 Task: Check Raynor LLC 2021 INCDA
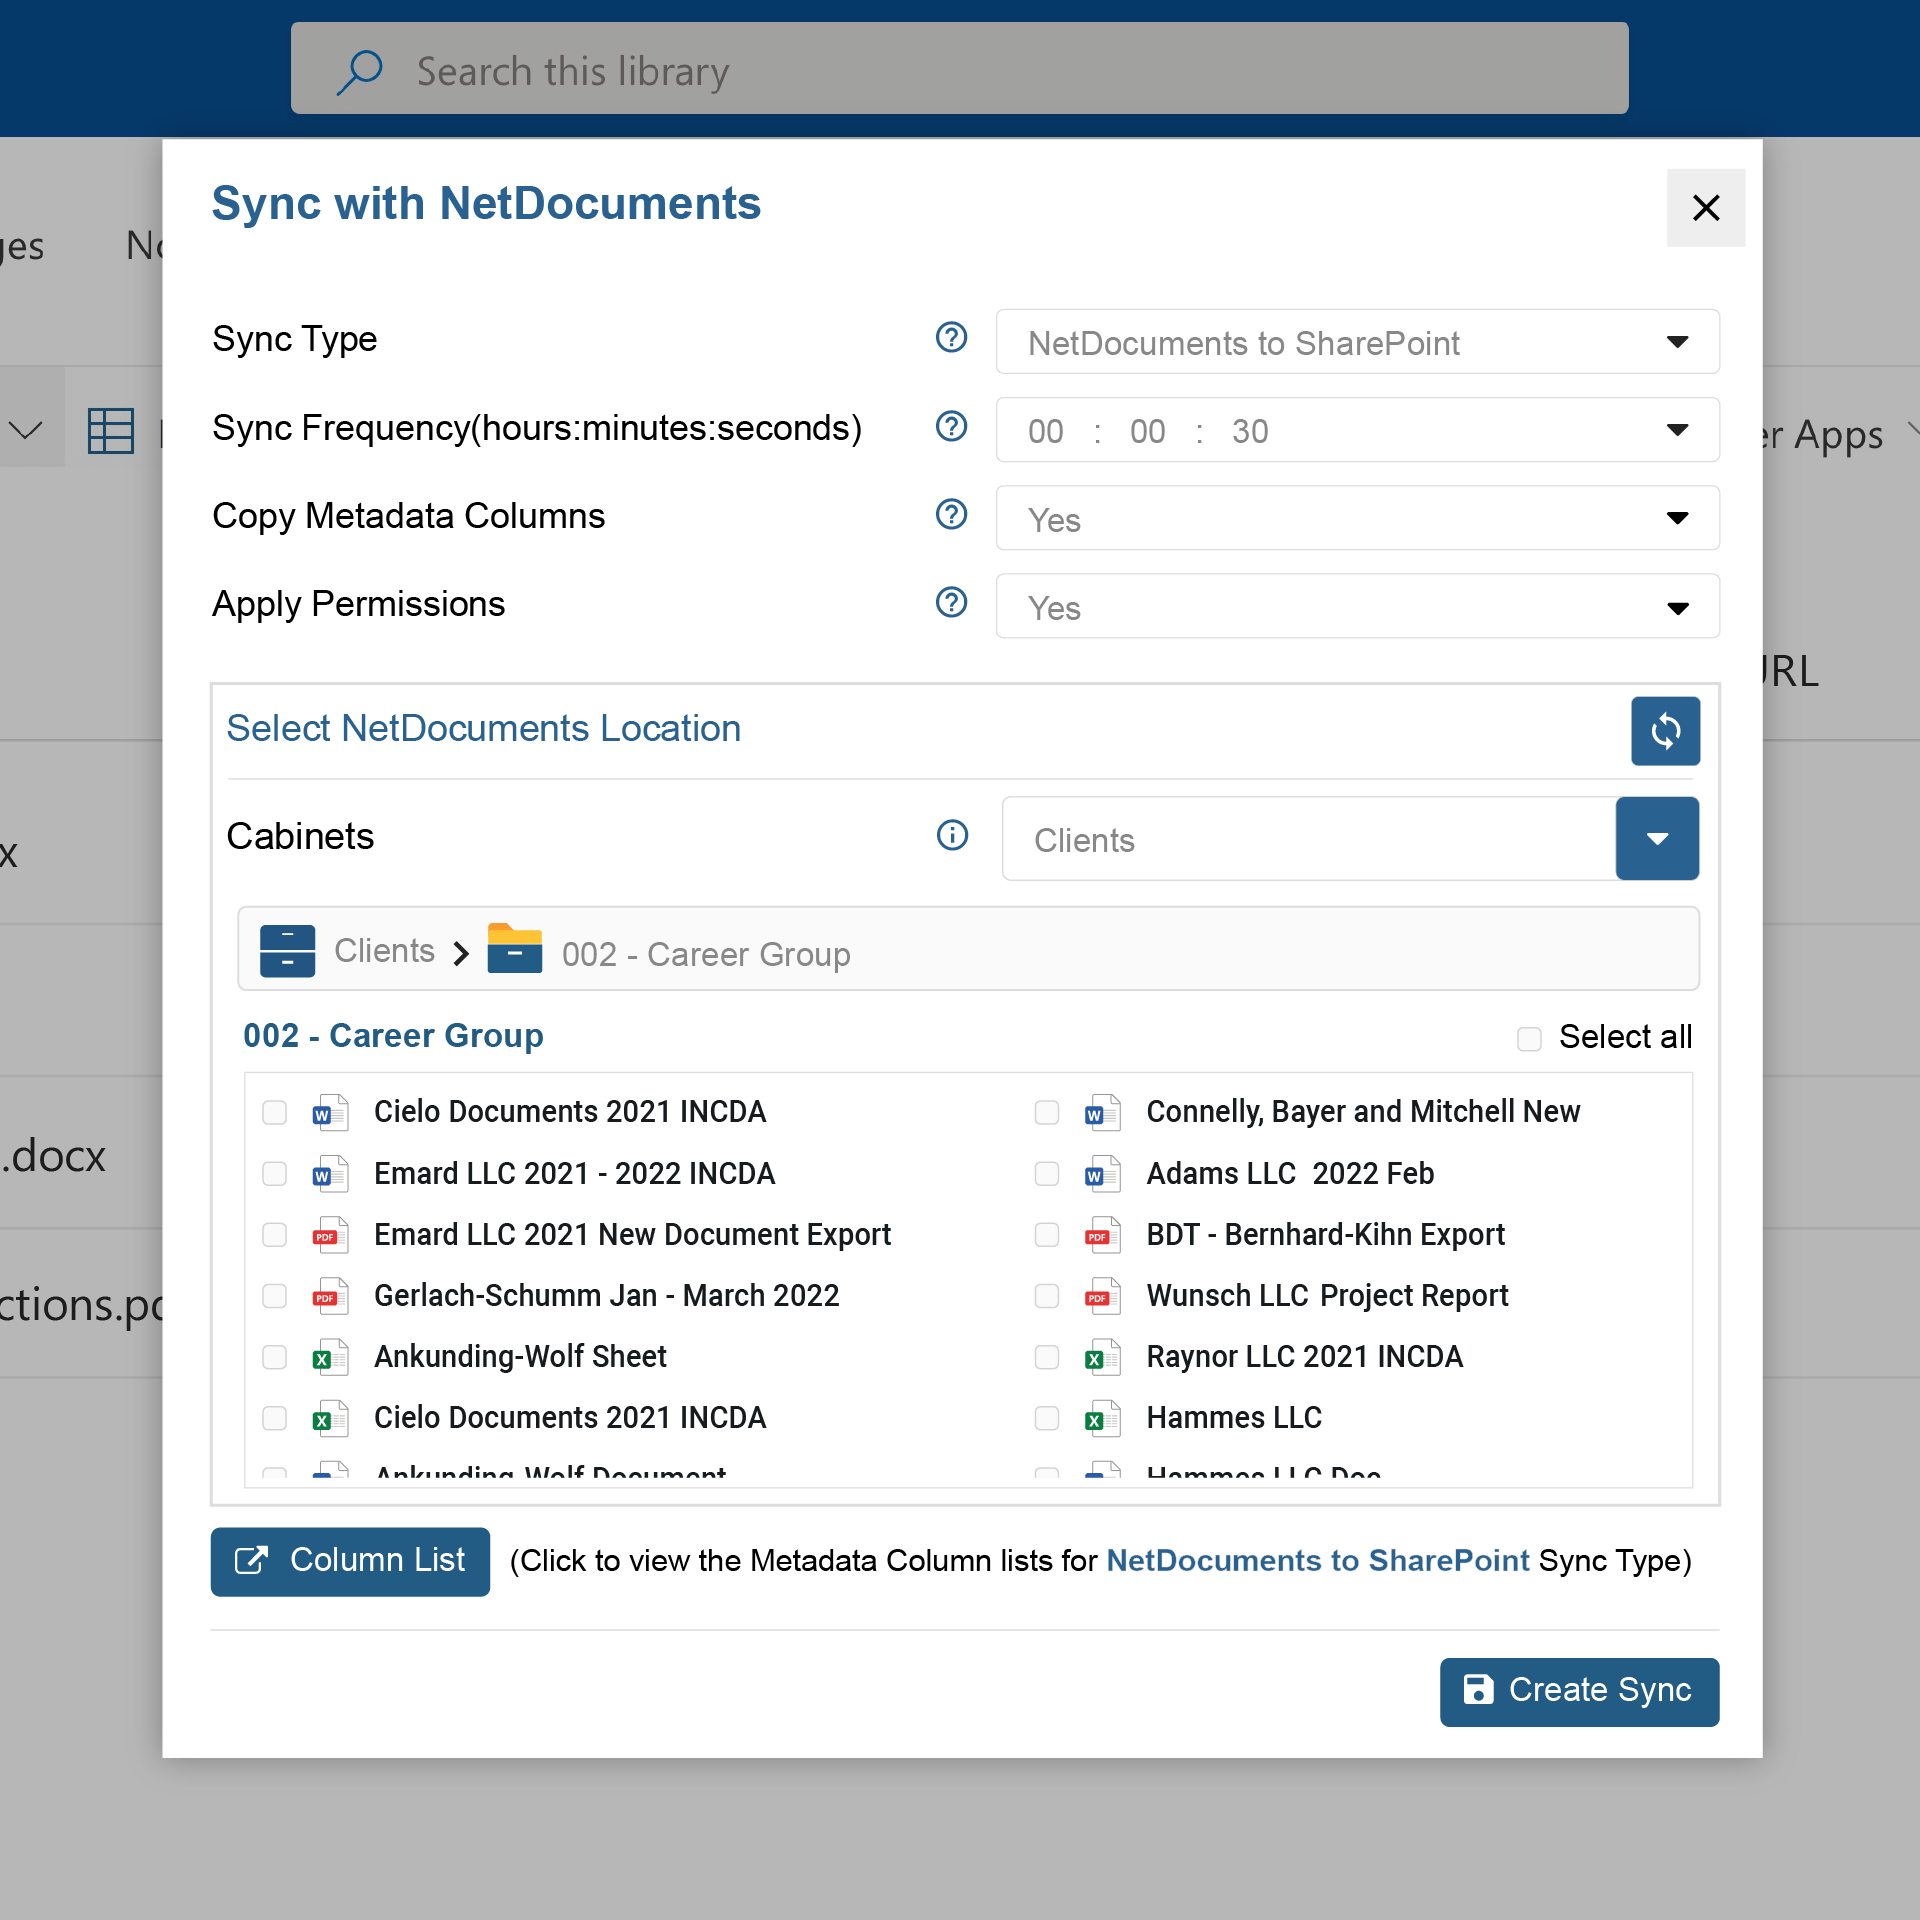click(1047, 1357)
